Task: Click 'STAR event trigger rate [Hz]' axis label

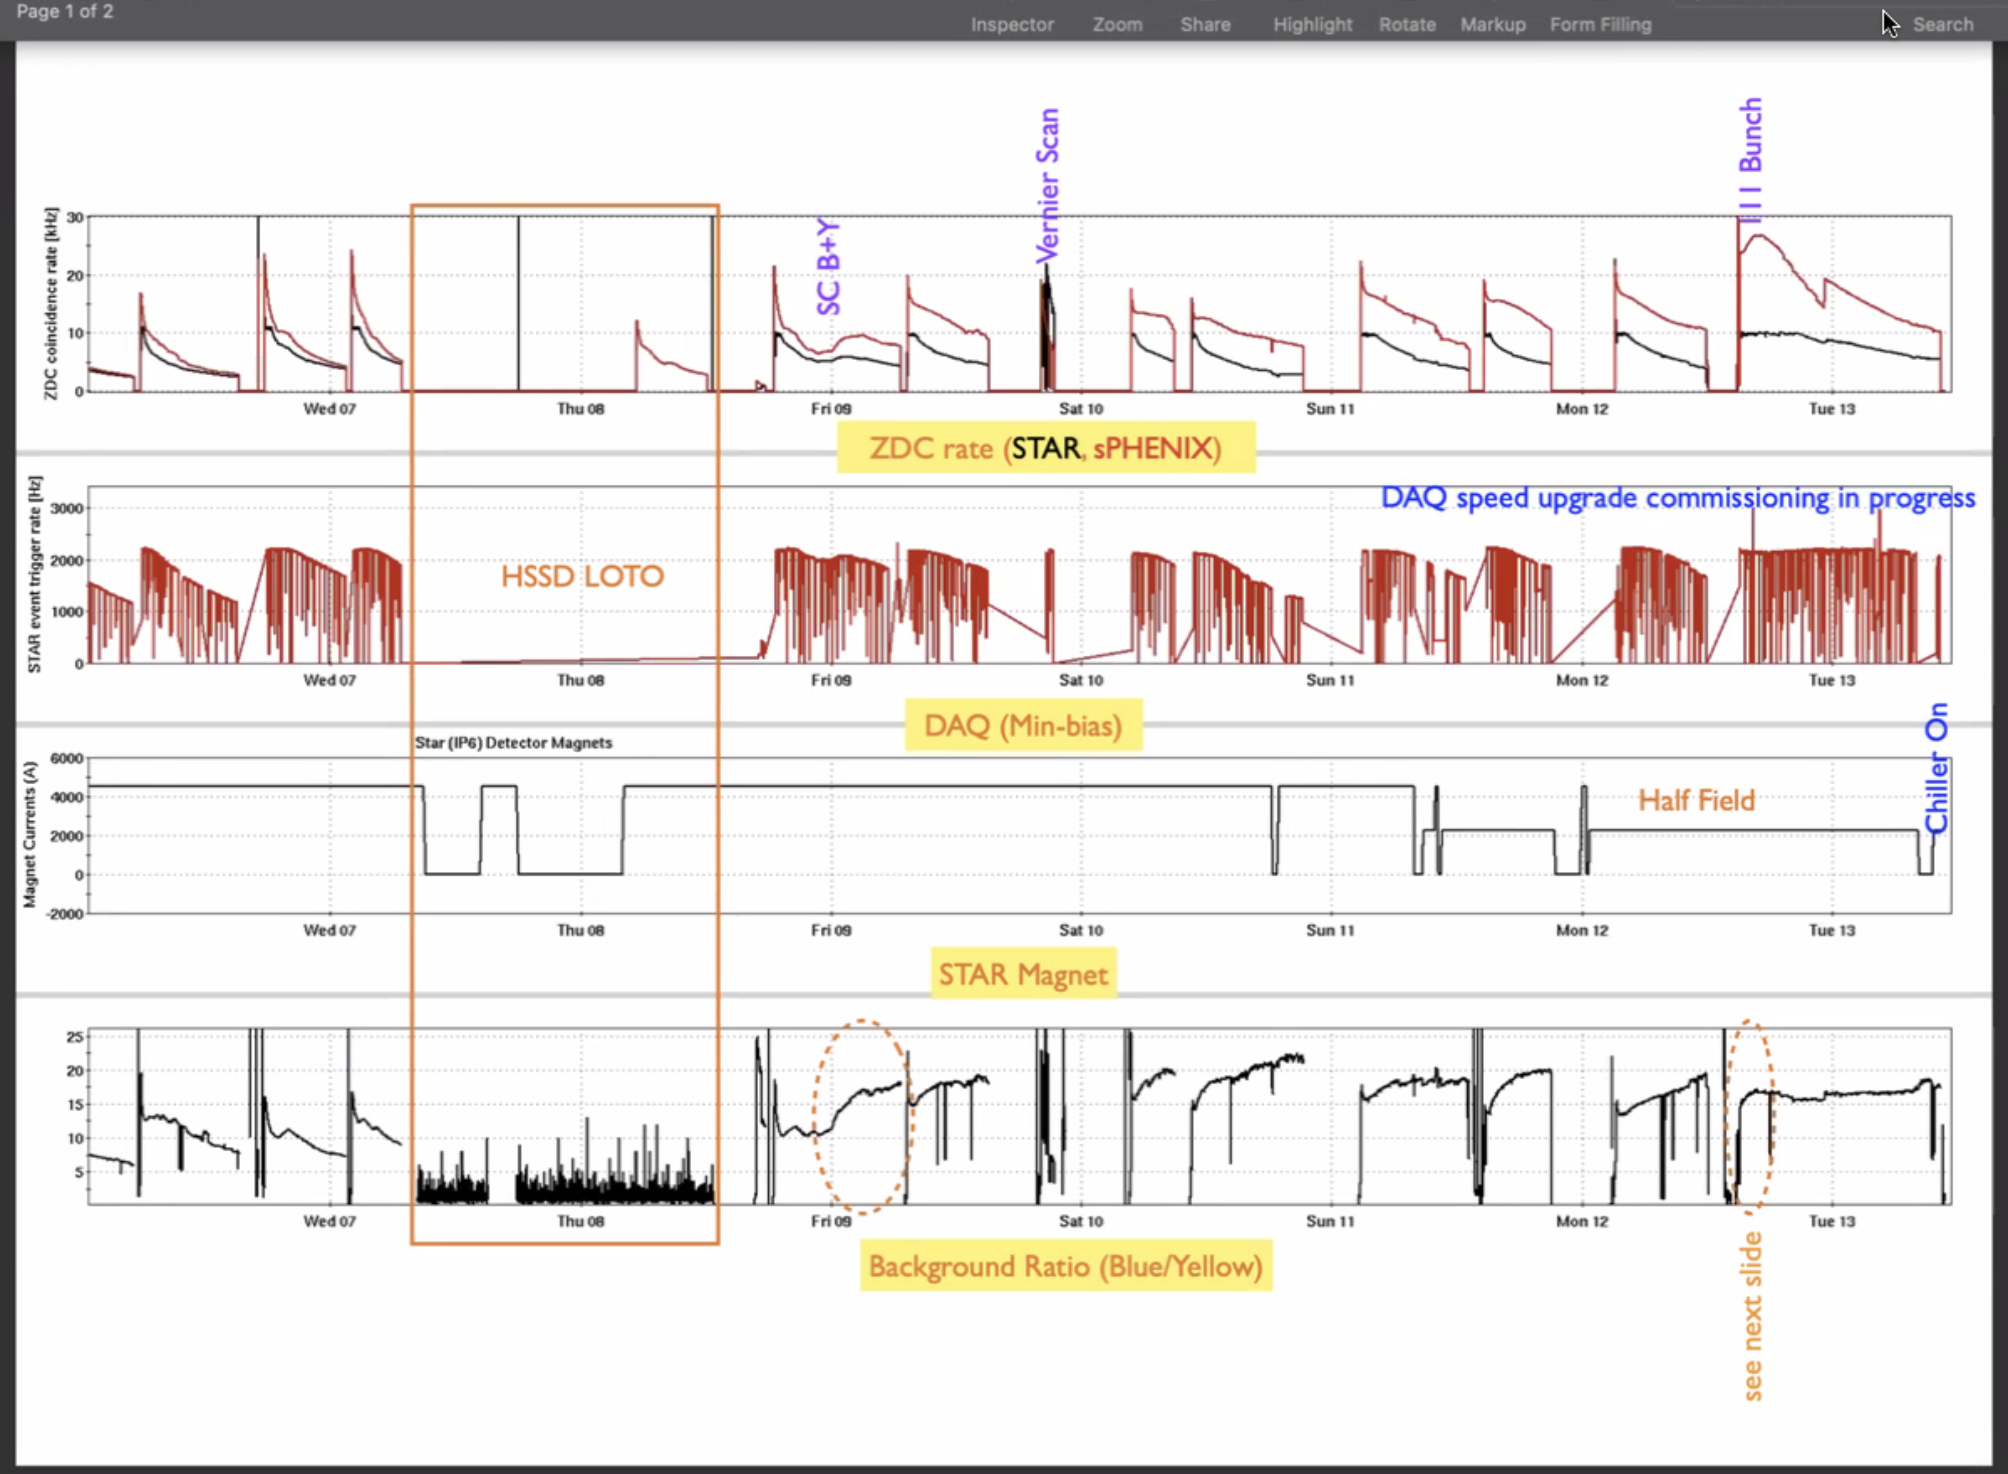Action: click(x=34, y=575)
